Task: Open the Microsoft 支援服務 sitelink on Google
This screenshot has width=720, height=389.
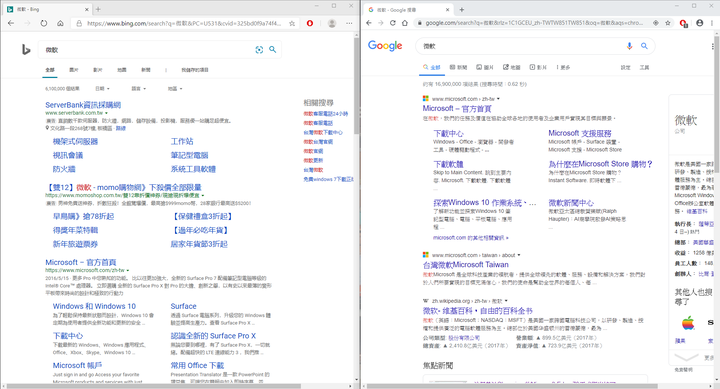Action: [579, 133]
